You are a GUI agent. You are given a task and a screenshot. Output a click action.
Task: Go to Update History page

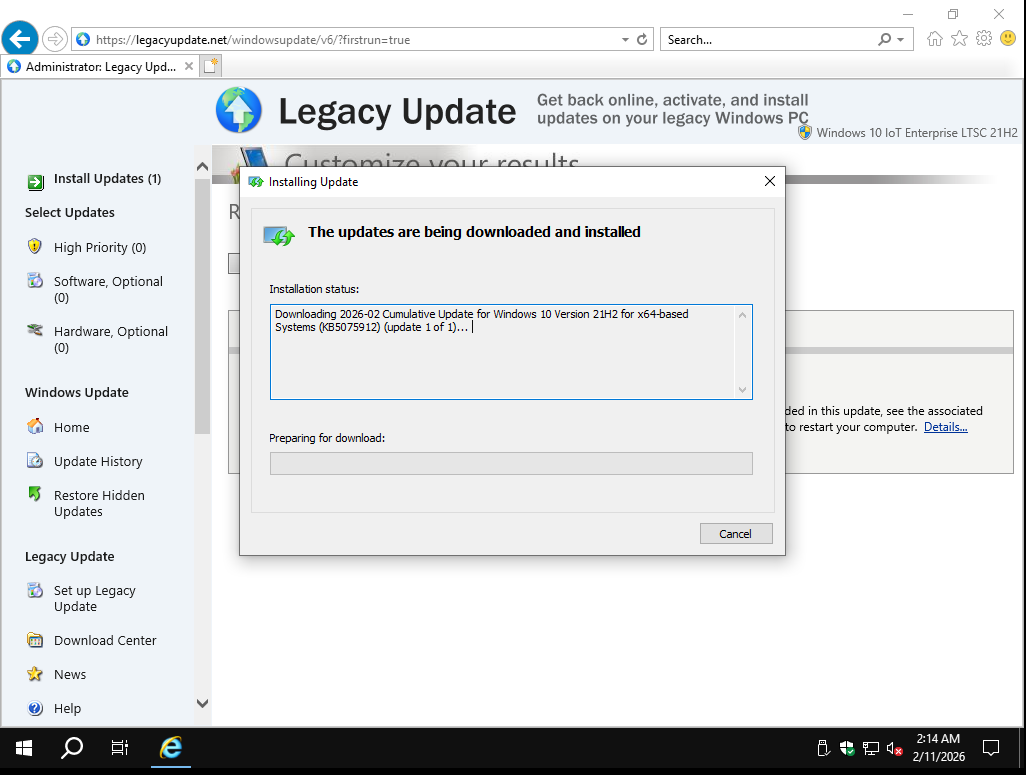(x=97, y=461)
